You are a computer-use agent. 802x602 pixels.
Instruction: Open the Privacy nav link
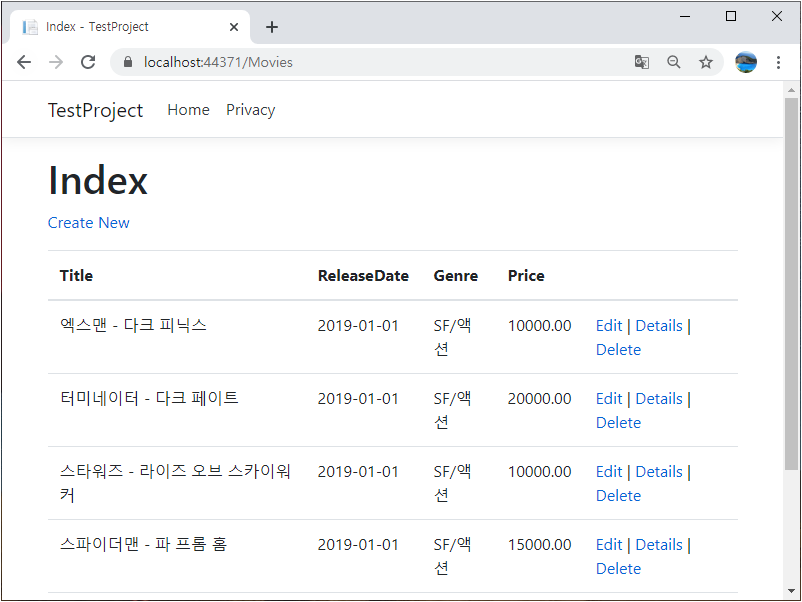[251, 110]
